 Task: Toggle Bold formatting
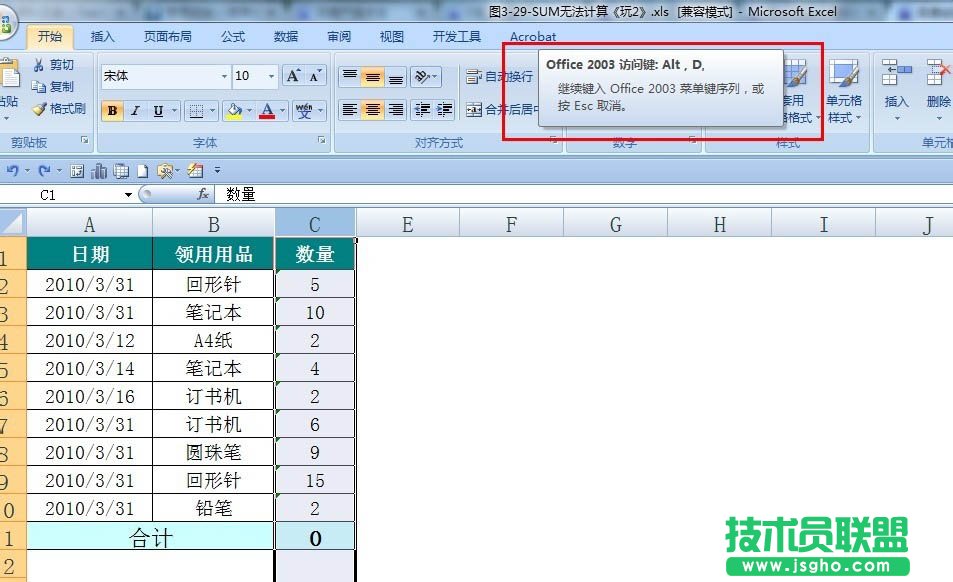[112, 111]
